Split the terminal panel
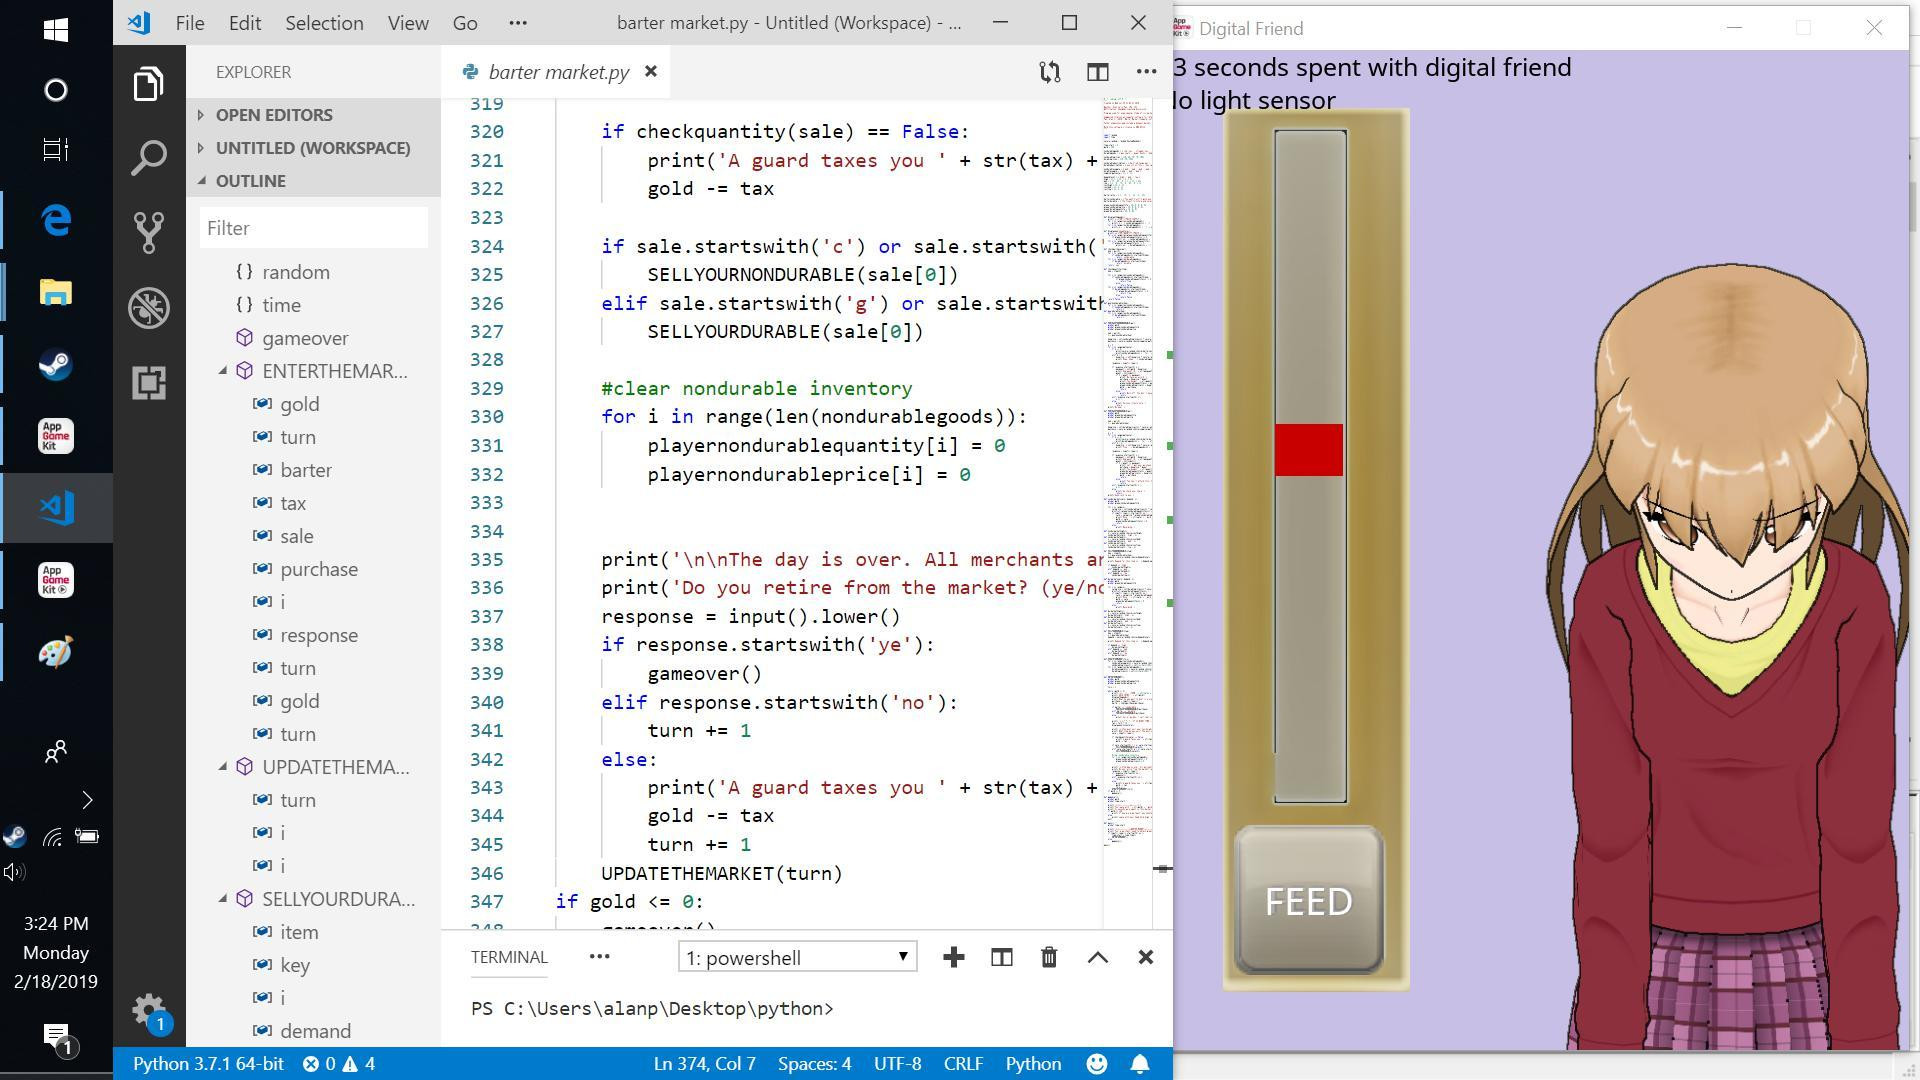 coord(1001,958)
